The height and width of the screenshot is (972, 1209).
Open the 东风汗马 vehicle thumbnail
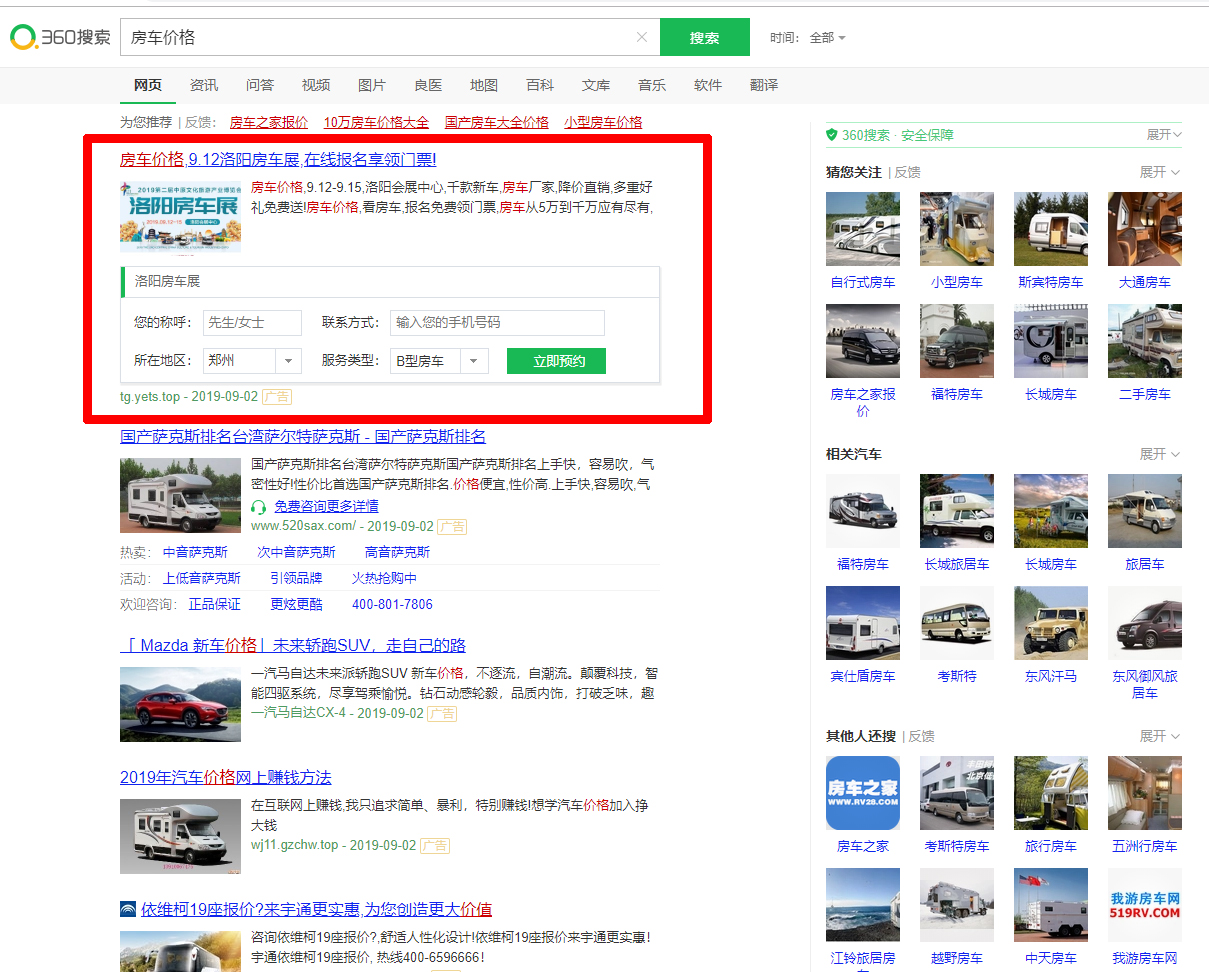click(1050, 623)
